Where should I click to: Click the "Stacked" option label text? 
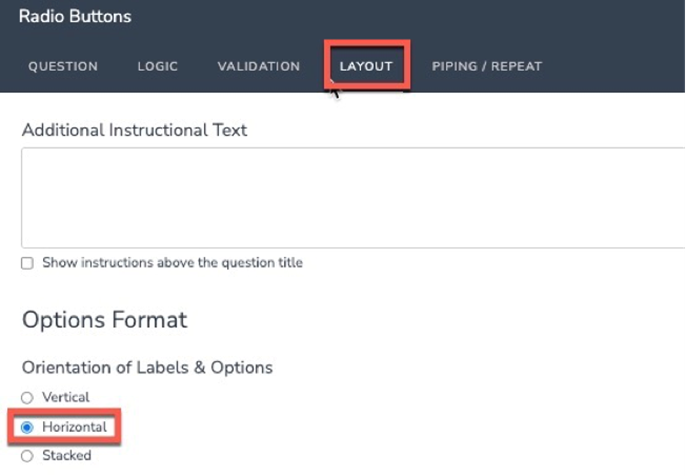click(x=66, y=456)
